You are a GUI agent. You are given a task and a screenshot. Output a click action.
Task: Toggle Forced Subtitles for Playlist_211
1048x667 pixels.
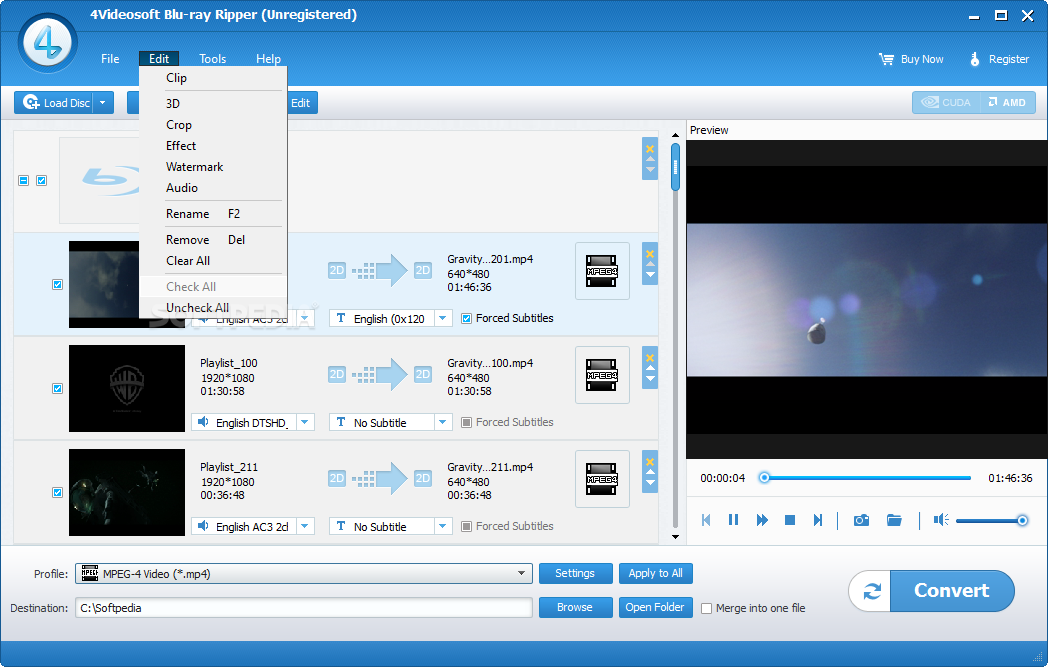pyautogui.click(x=467, y=527)
